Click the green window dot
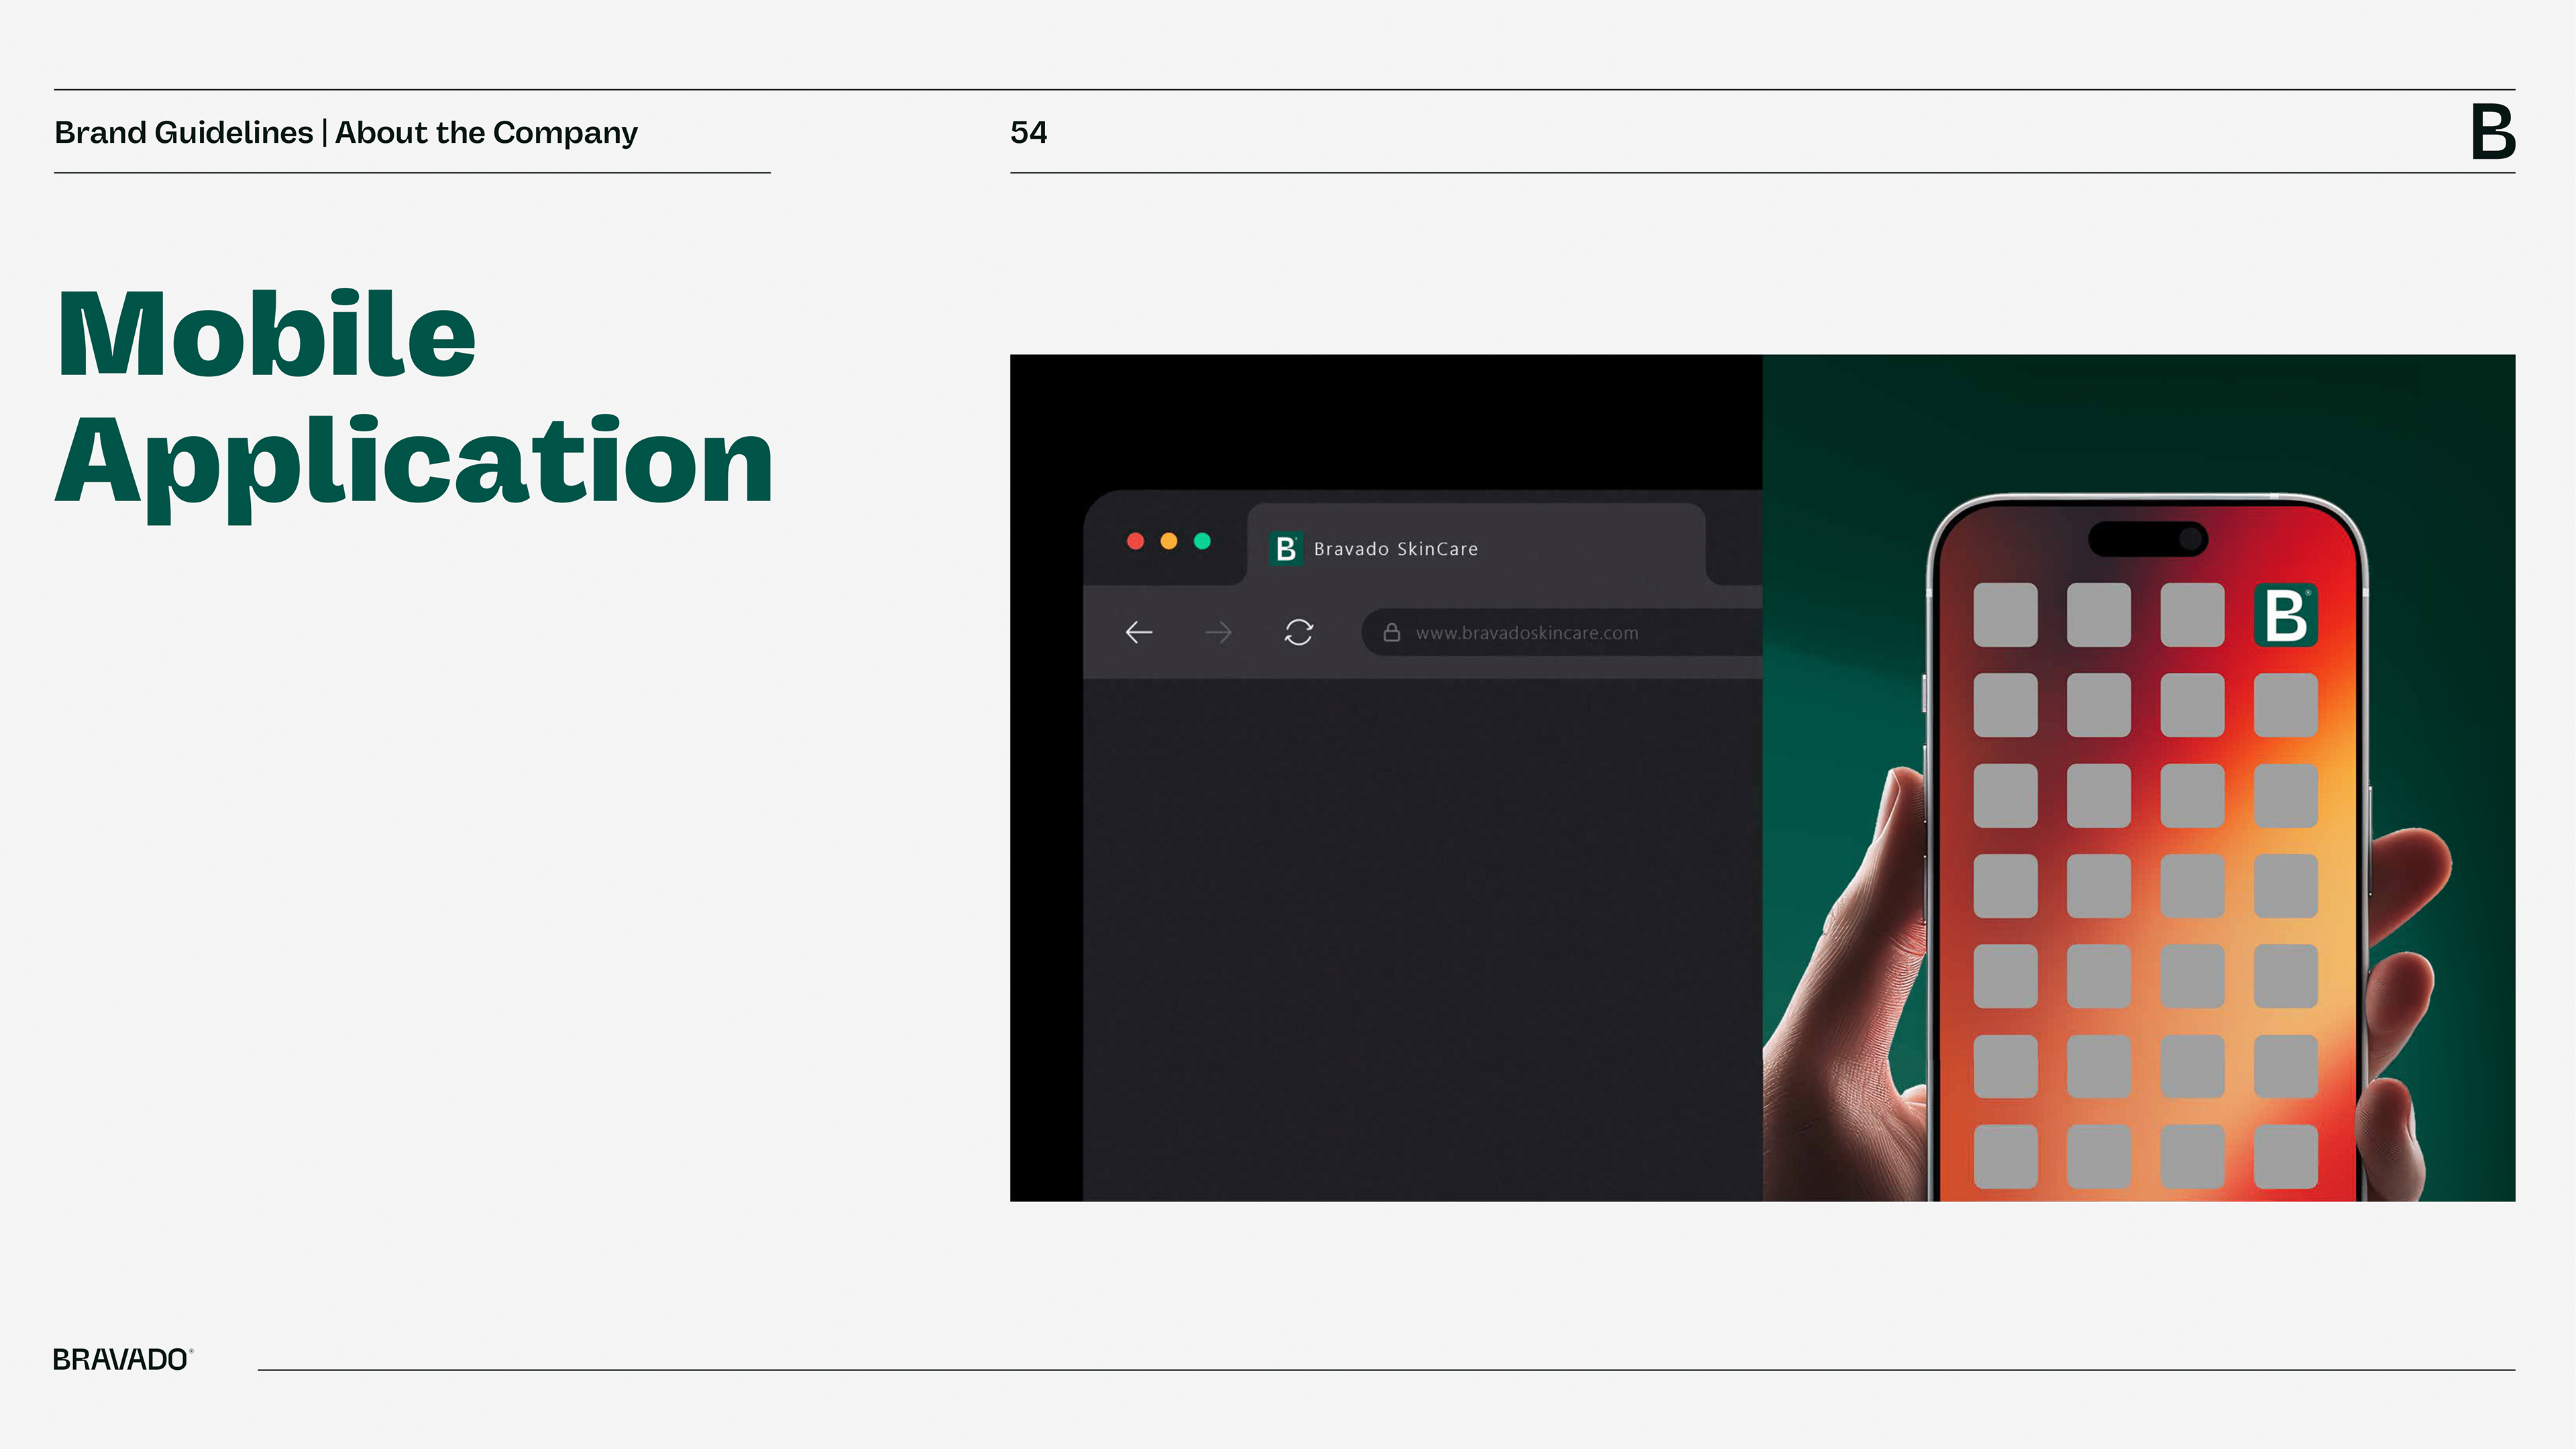The height and width of the screenshot is (1449, 2576). [x=1202, y=541]
